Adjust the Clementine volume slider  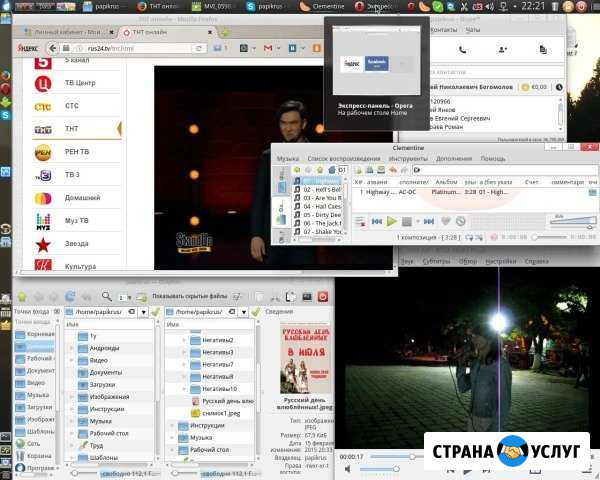(x=573, y=221)
